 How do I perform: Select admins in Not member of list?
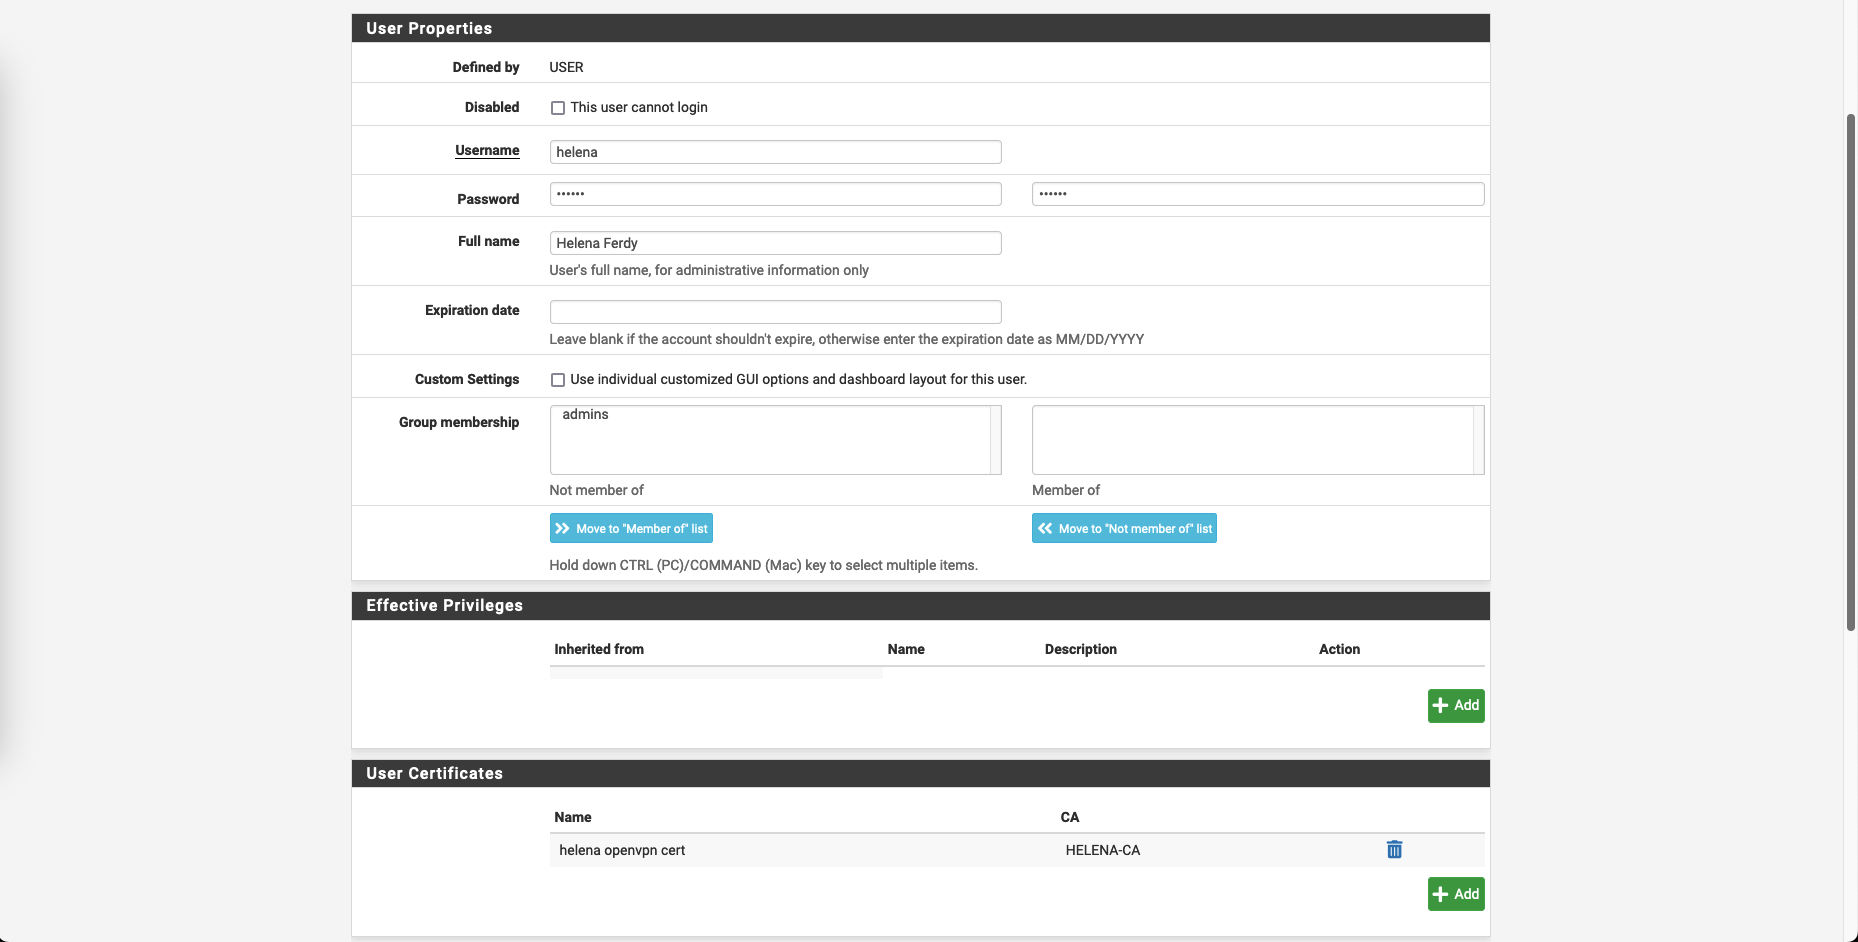click(586, 415)
